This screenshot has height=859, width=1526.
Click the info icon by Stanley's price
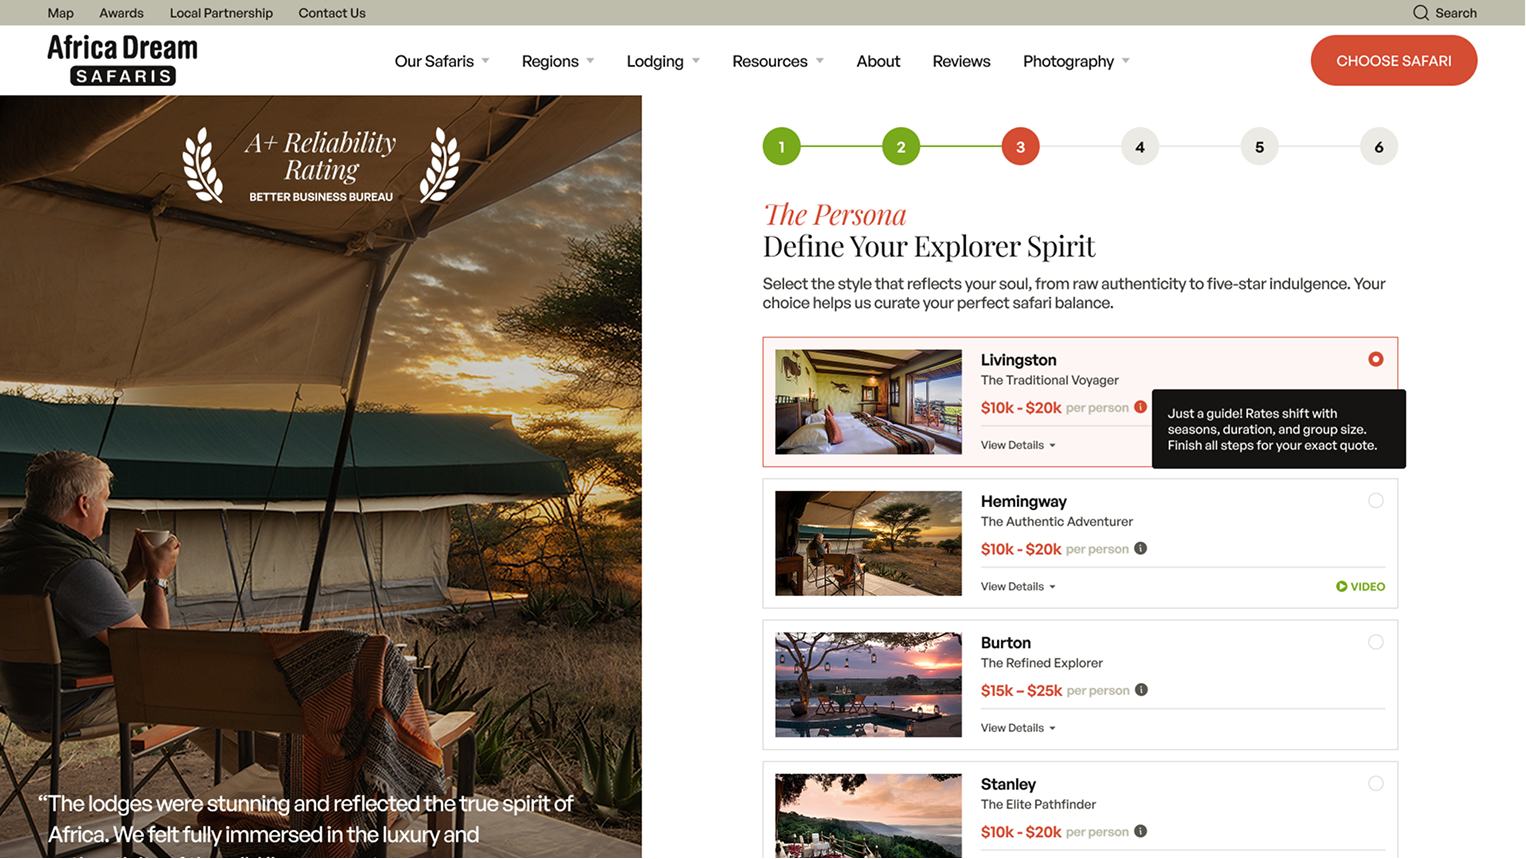point(1141,831)
